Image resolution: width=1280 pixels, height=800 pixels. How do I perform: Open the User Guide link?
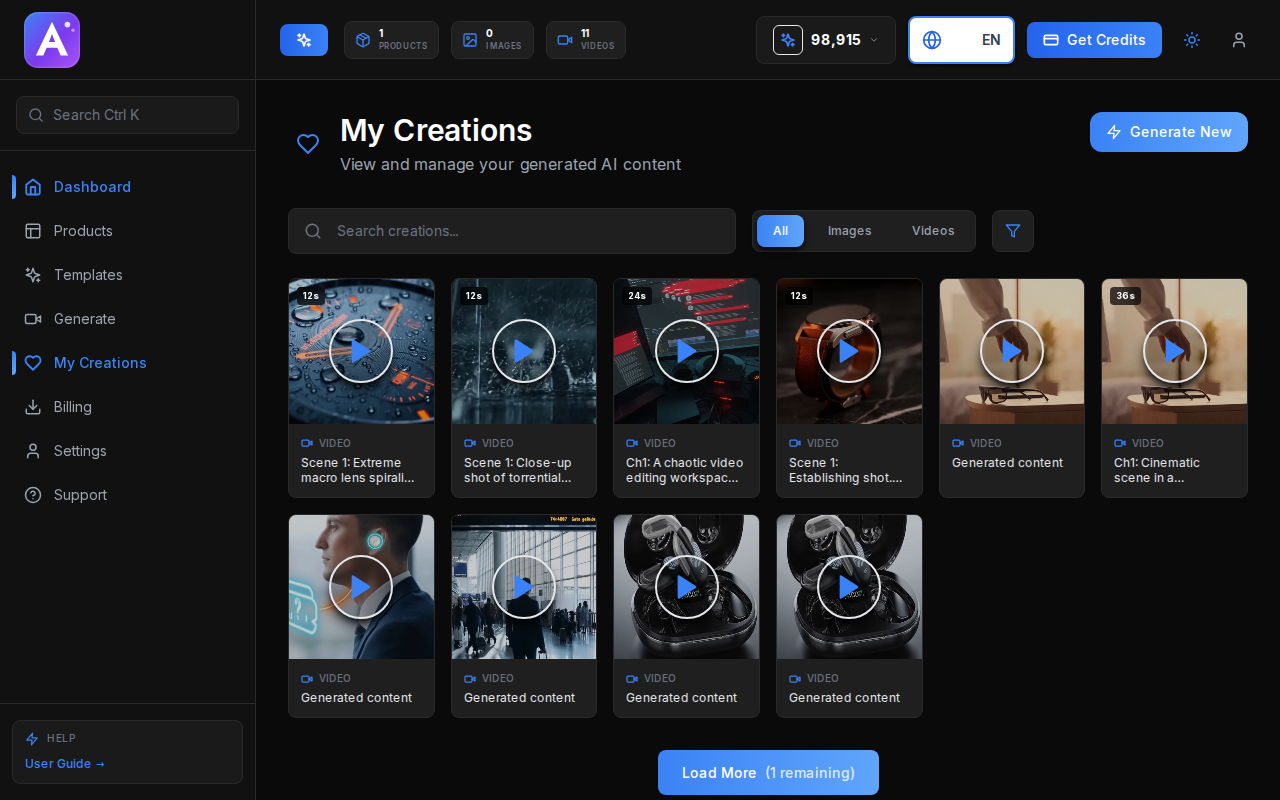(x=65, y=764)
